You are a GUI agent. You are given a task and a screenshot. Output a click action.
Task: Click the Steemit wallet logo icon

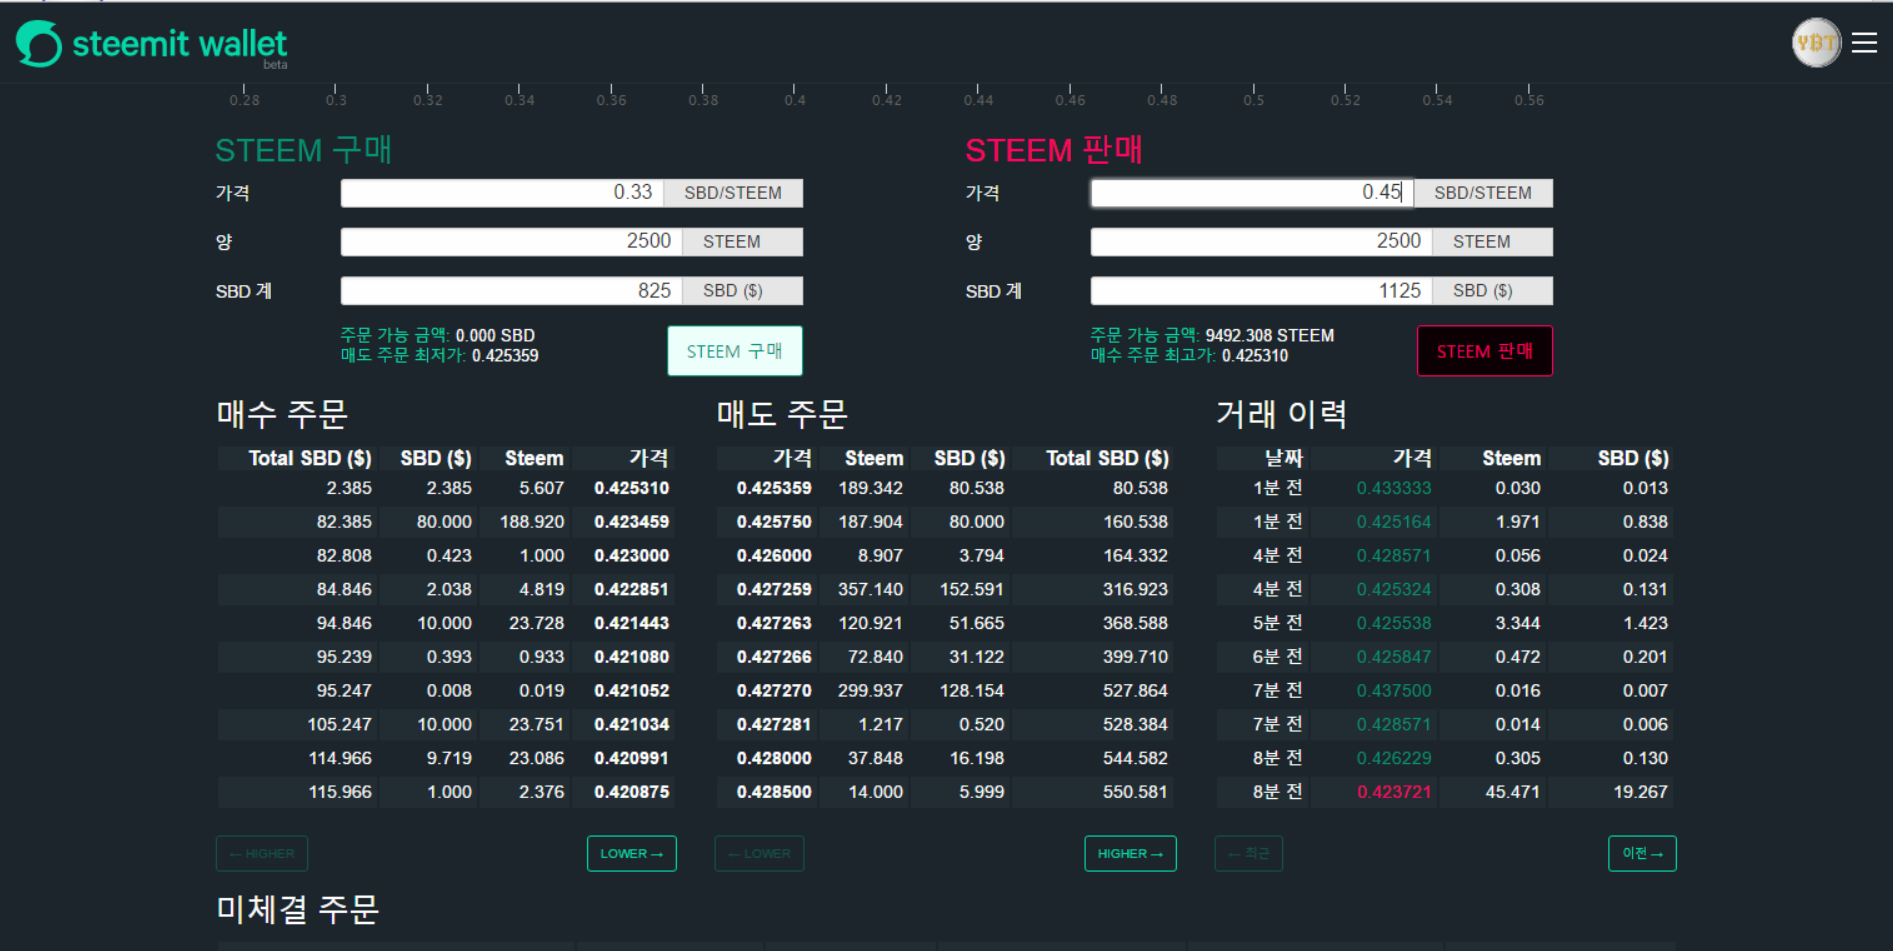39,44
